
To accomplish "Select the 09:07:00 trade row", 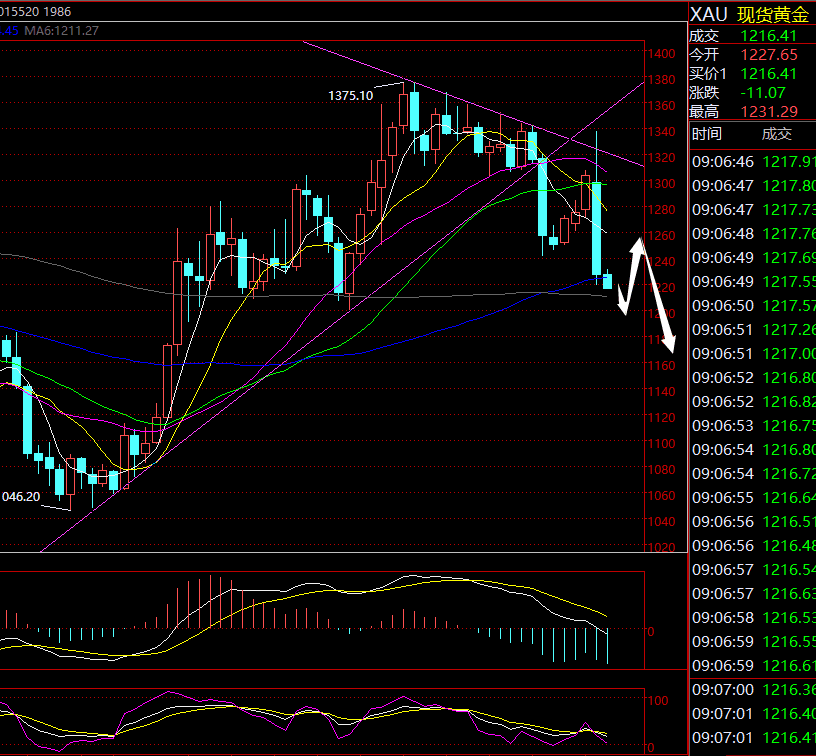I will (x=753, y=689).
